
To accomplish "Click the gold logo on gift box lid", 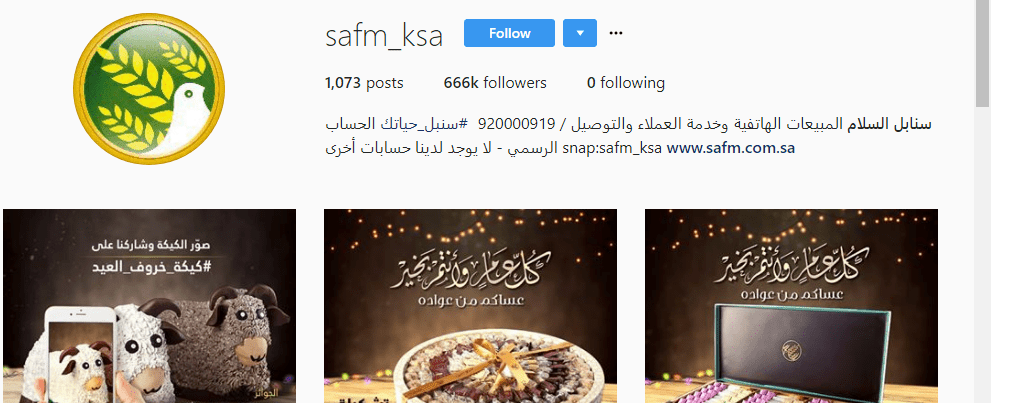I will [x=792, y=349].
